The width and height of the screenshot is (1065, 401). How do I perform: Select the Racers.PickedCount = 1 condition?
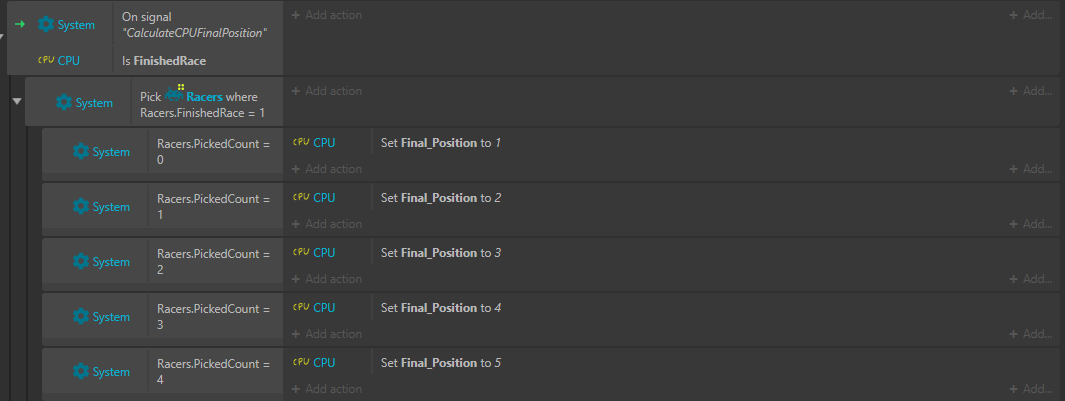point(215,207)
